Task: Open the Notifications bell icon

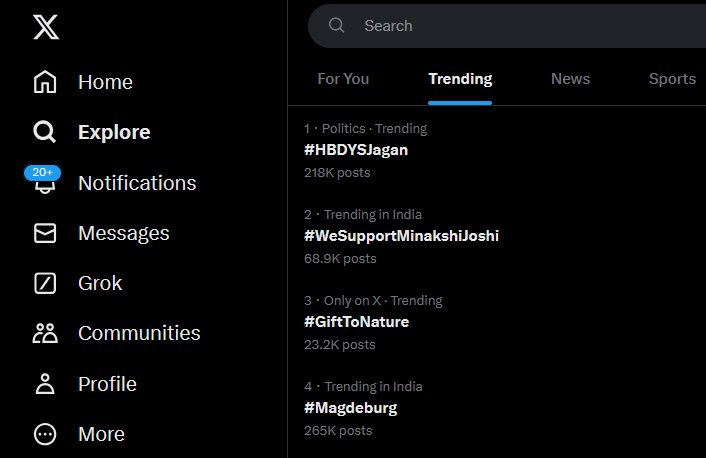Action: click(x=46, y=187)
